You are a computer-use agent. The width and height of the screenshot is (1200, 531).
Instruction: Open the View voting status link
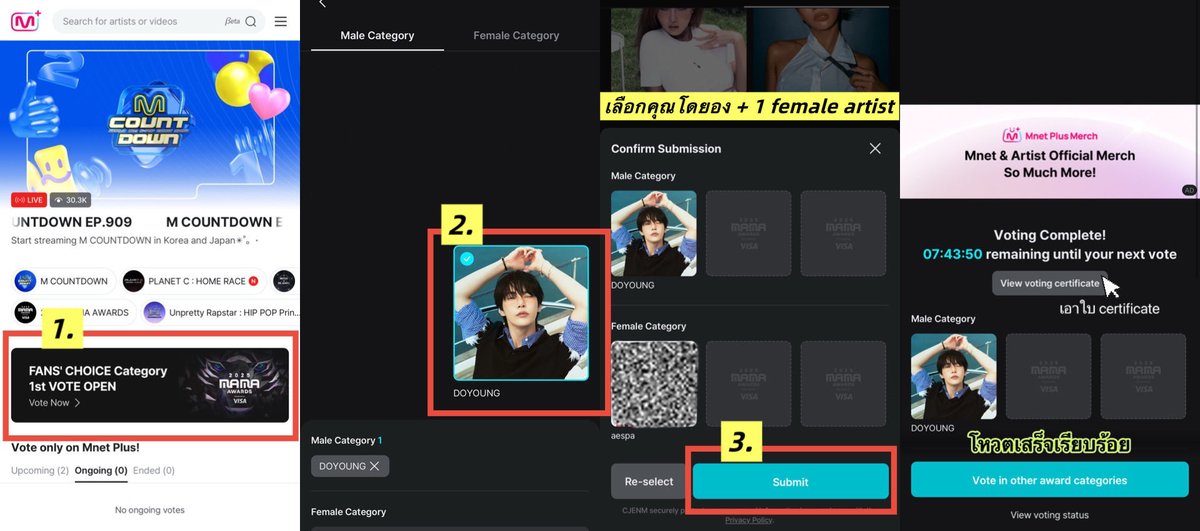coord(1049,515)
